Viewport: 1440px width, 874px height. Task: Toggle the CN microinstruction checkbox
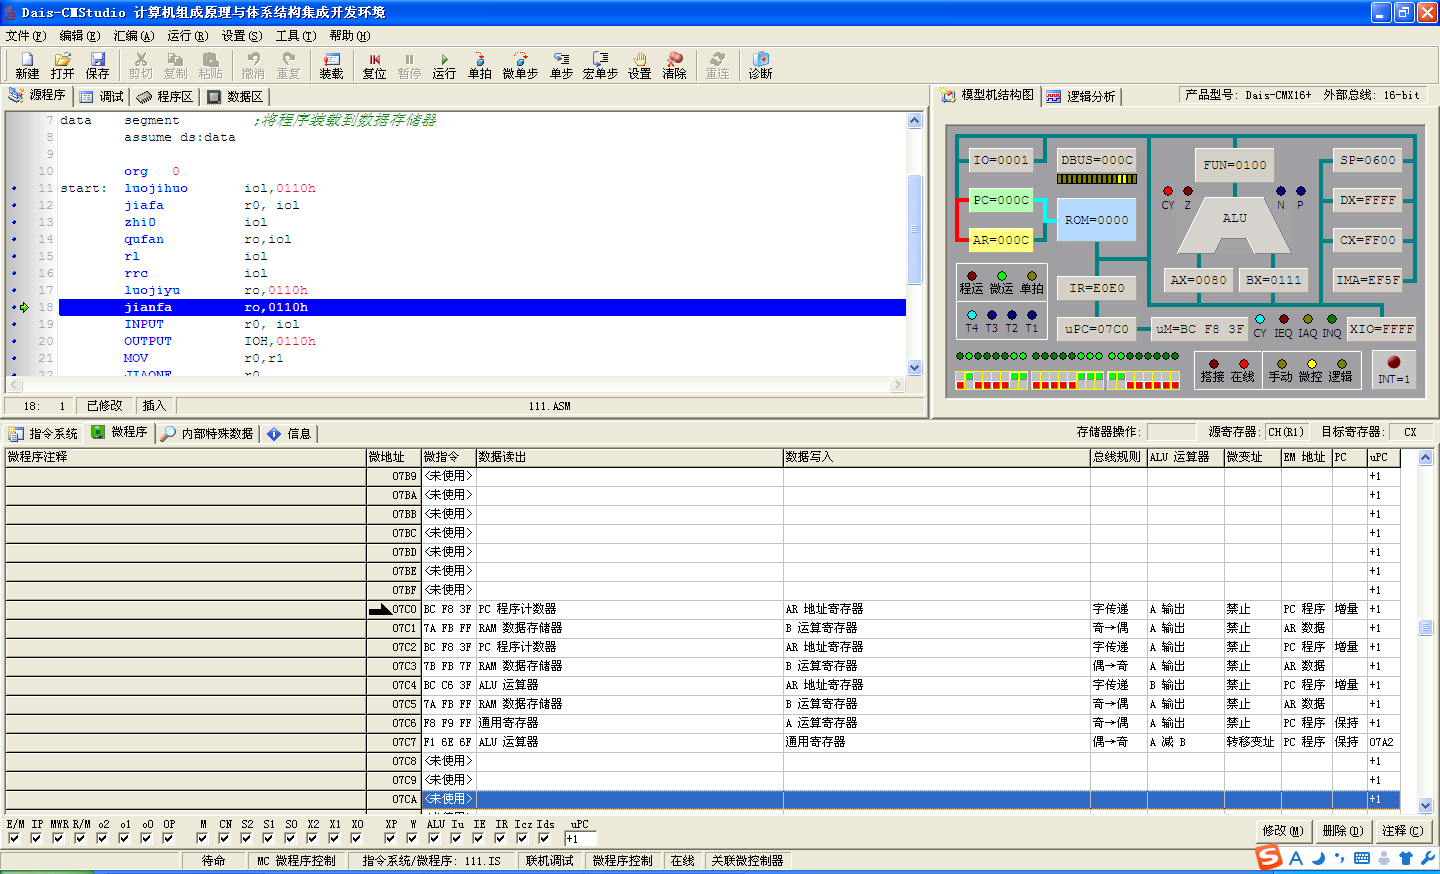(224, 838)
